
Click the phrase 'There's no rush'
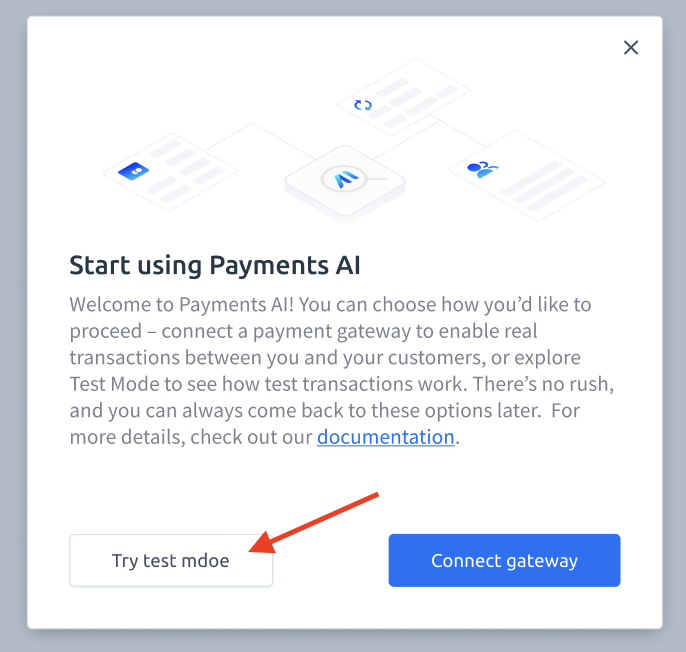click(541, 384)
